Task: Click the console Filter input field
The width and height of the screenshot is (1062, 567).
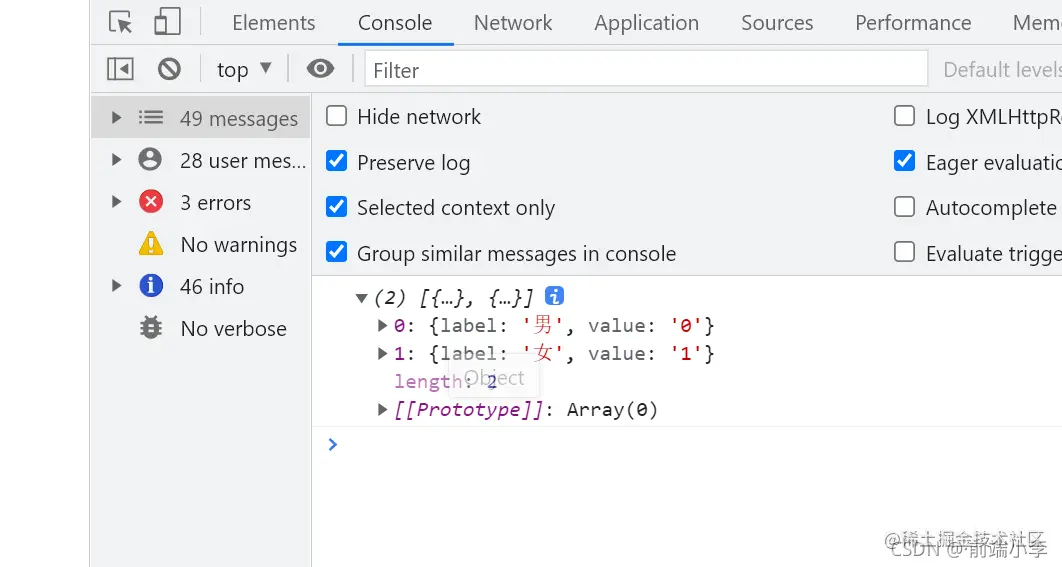Action: pos(646,69)
